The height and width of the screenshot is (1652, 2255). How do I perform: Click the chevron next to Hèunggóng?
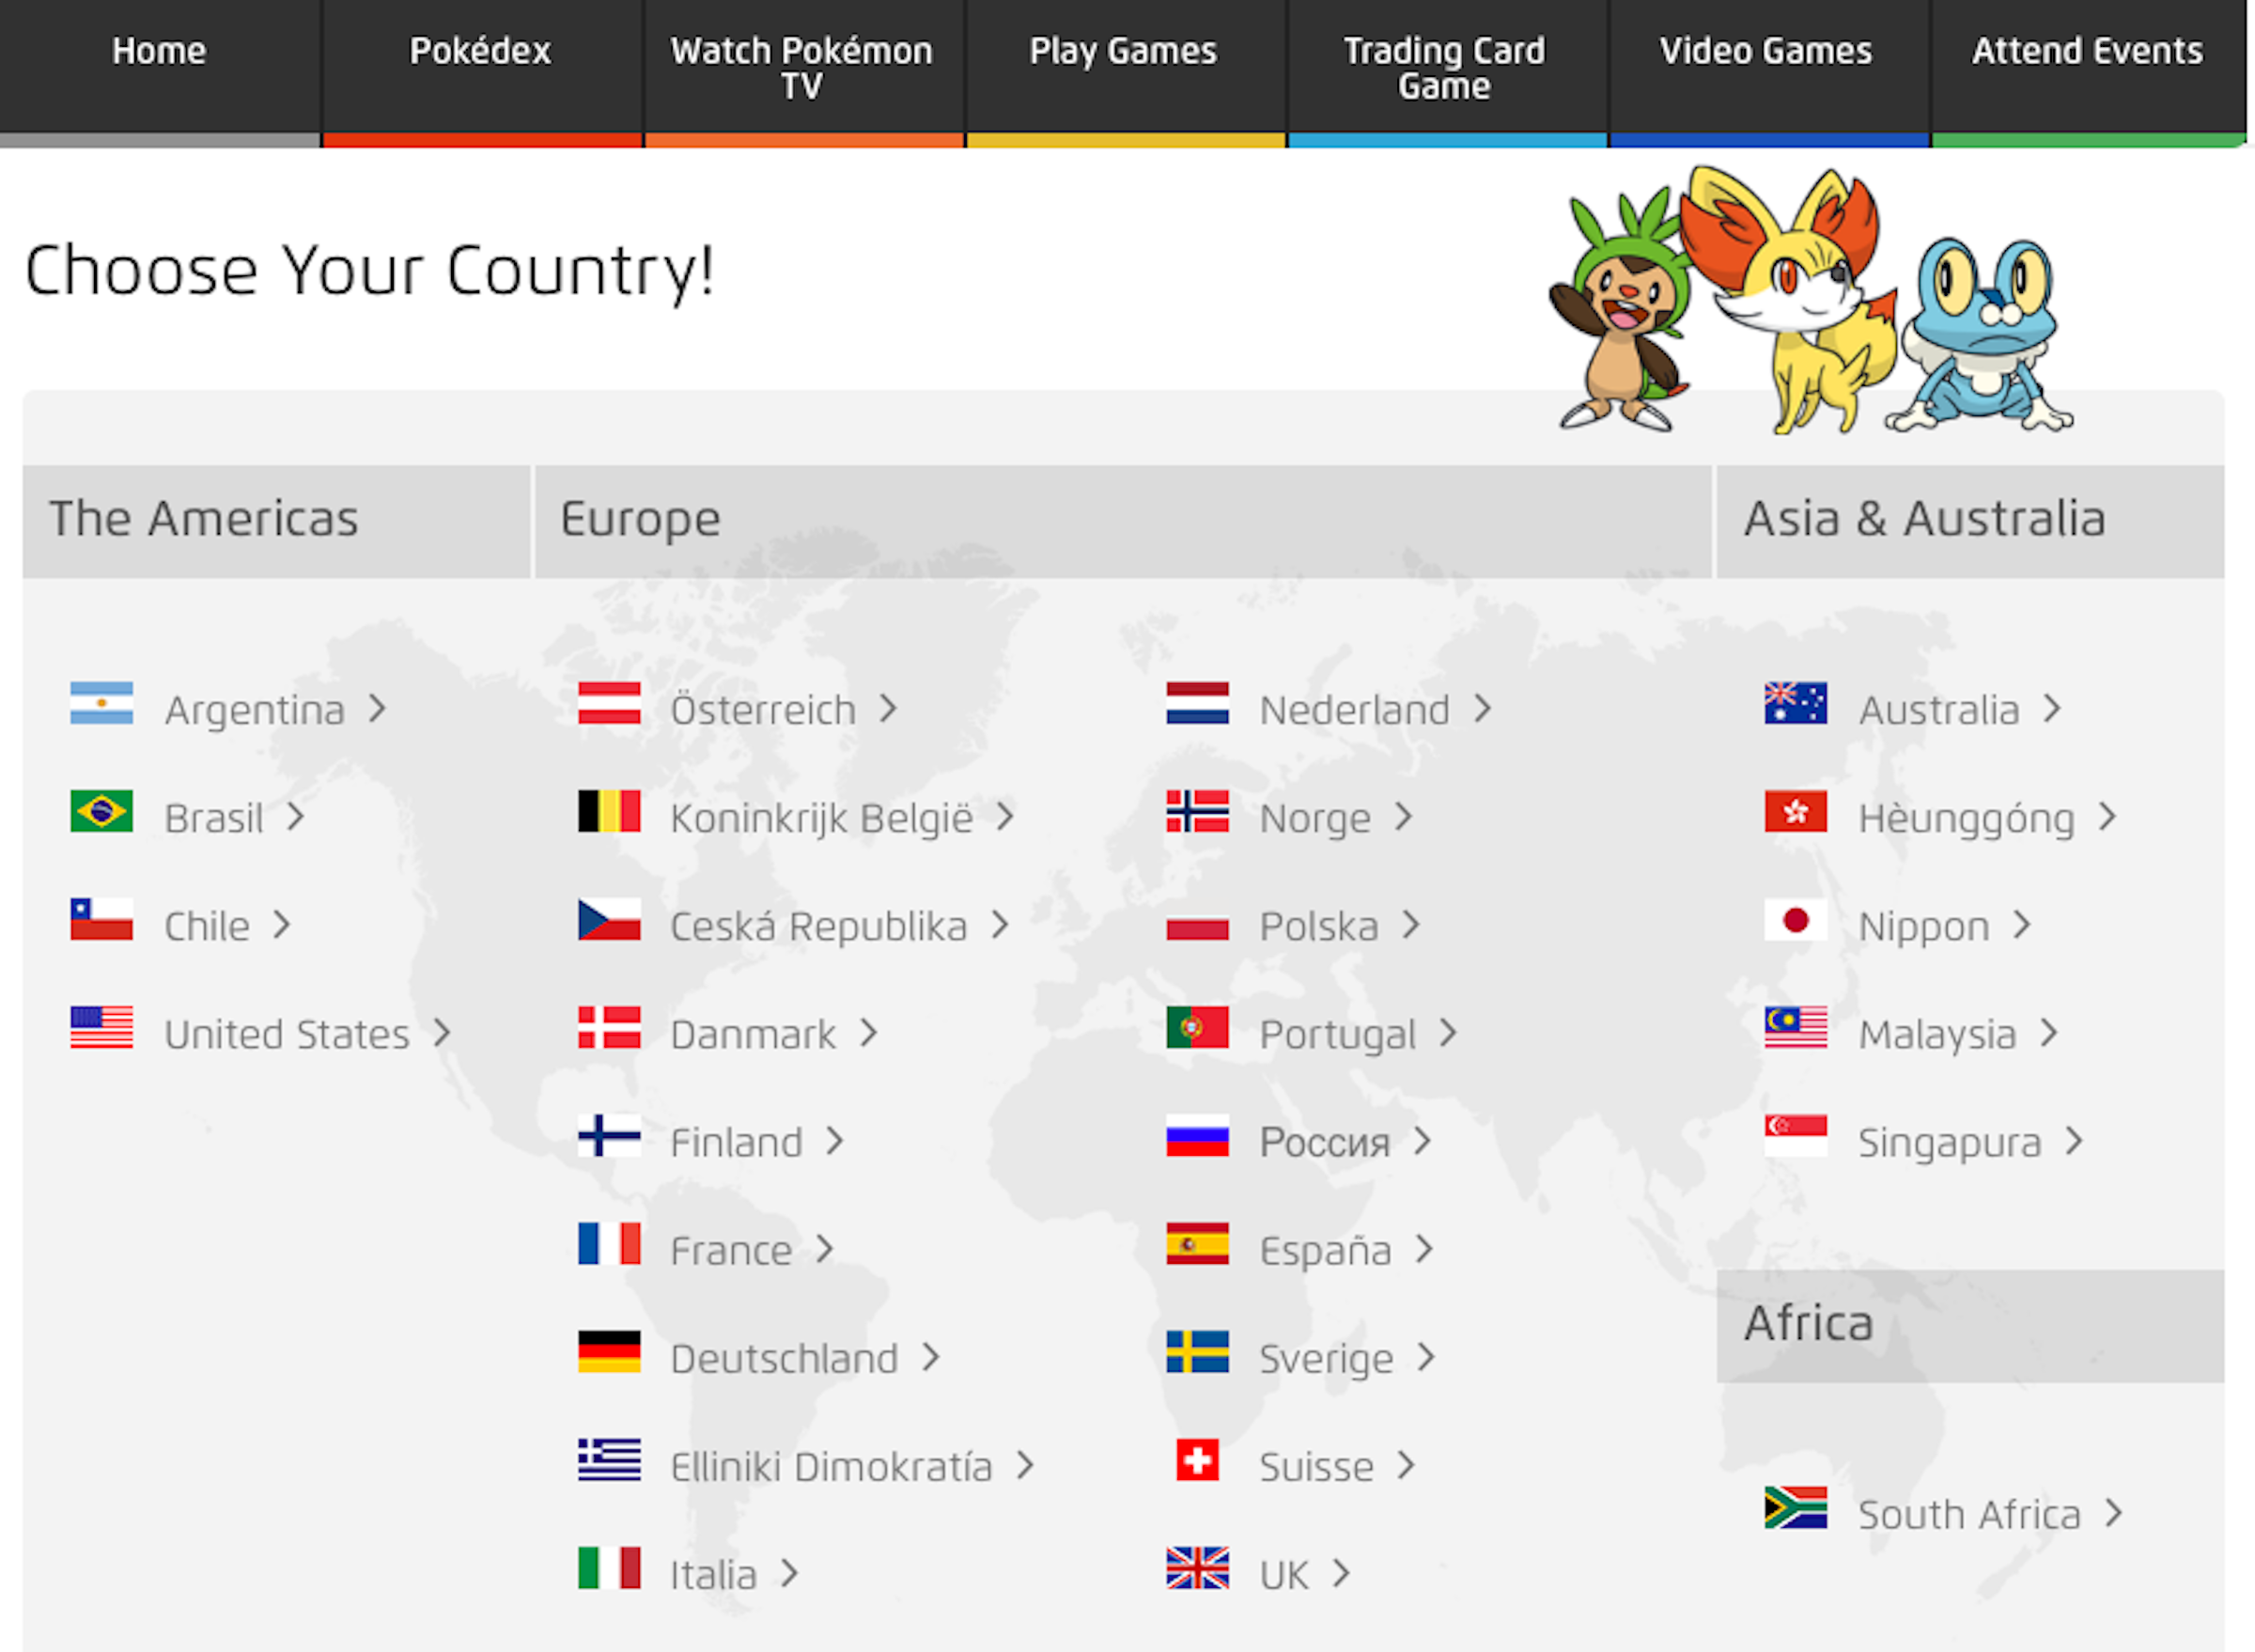tap(2107, 817)
